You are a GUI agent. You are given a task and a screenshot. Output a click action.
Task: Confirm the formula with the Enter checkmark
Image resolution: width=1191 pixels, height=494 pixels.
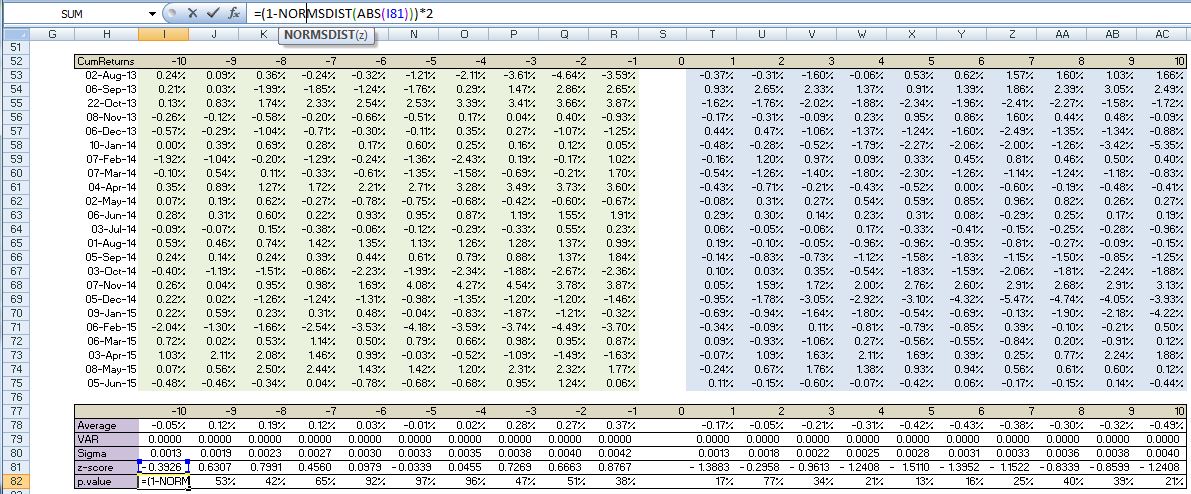212,14
